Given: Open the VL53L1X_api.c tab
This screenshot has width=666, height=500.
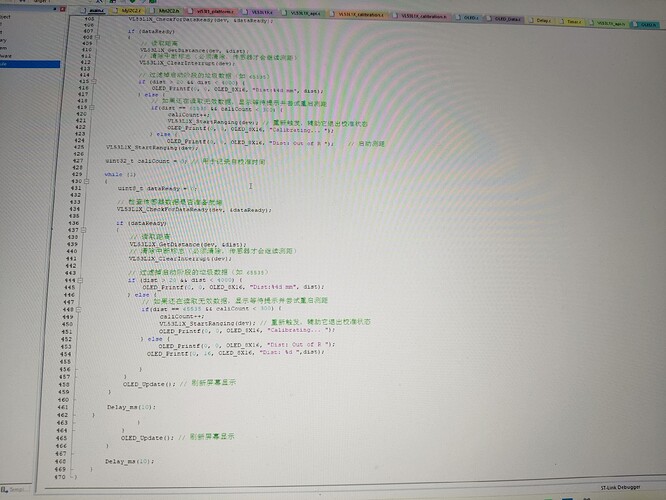Looking at the screenshot, I should (301, 13).
